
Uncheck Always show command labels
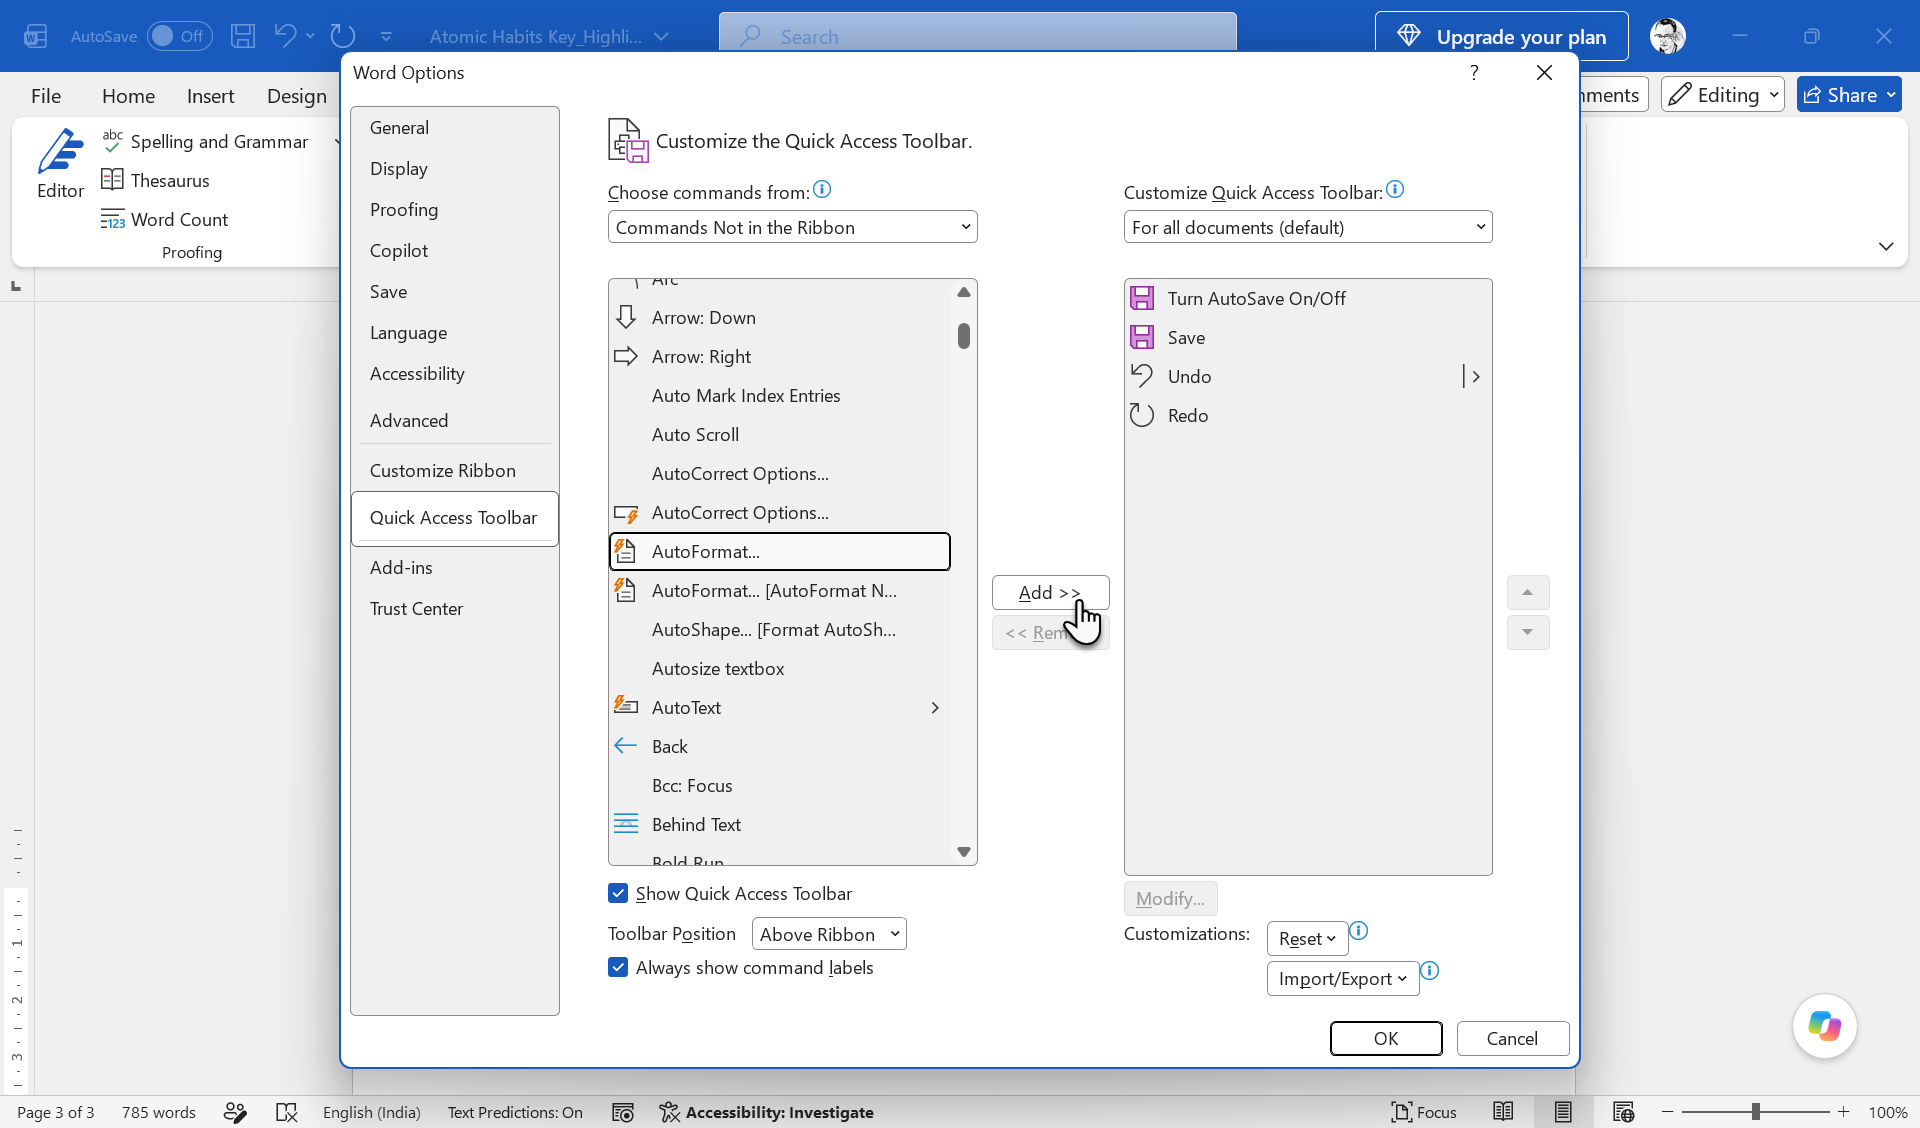618,967
